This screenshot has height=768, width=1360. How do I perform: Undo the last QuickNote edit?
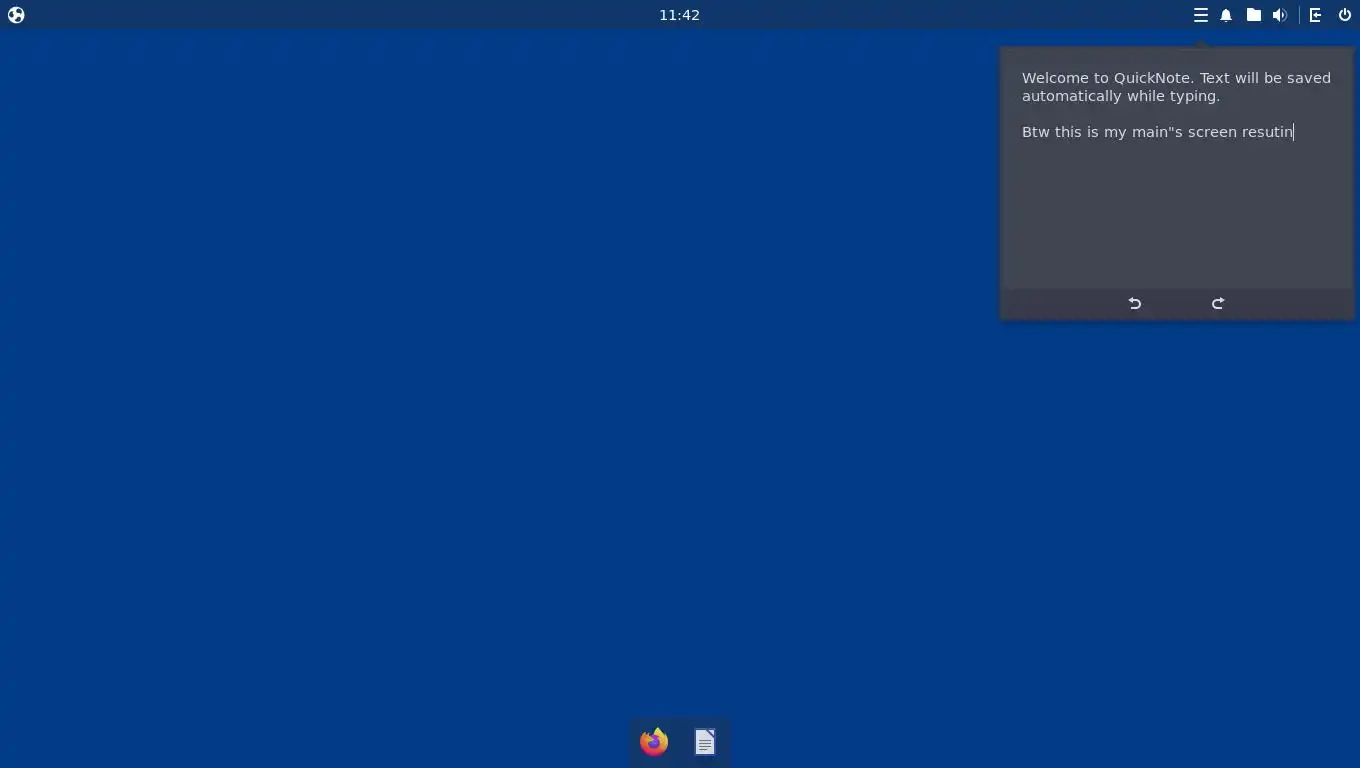(1135, 303)
